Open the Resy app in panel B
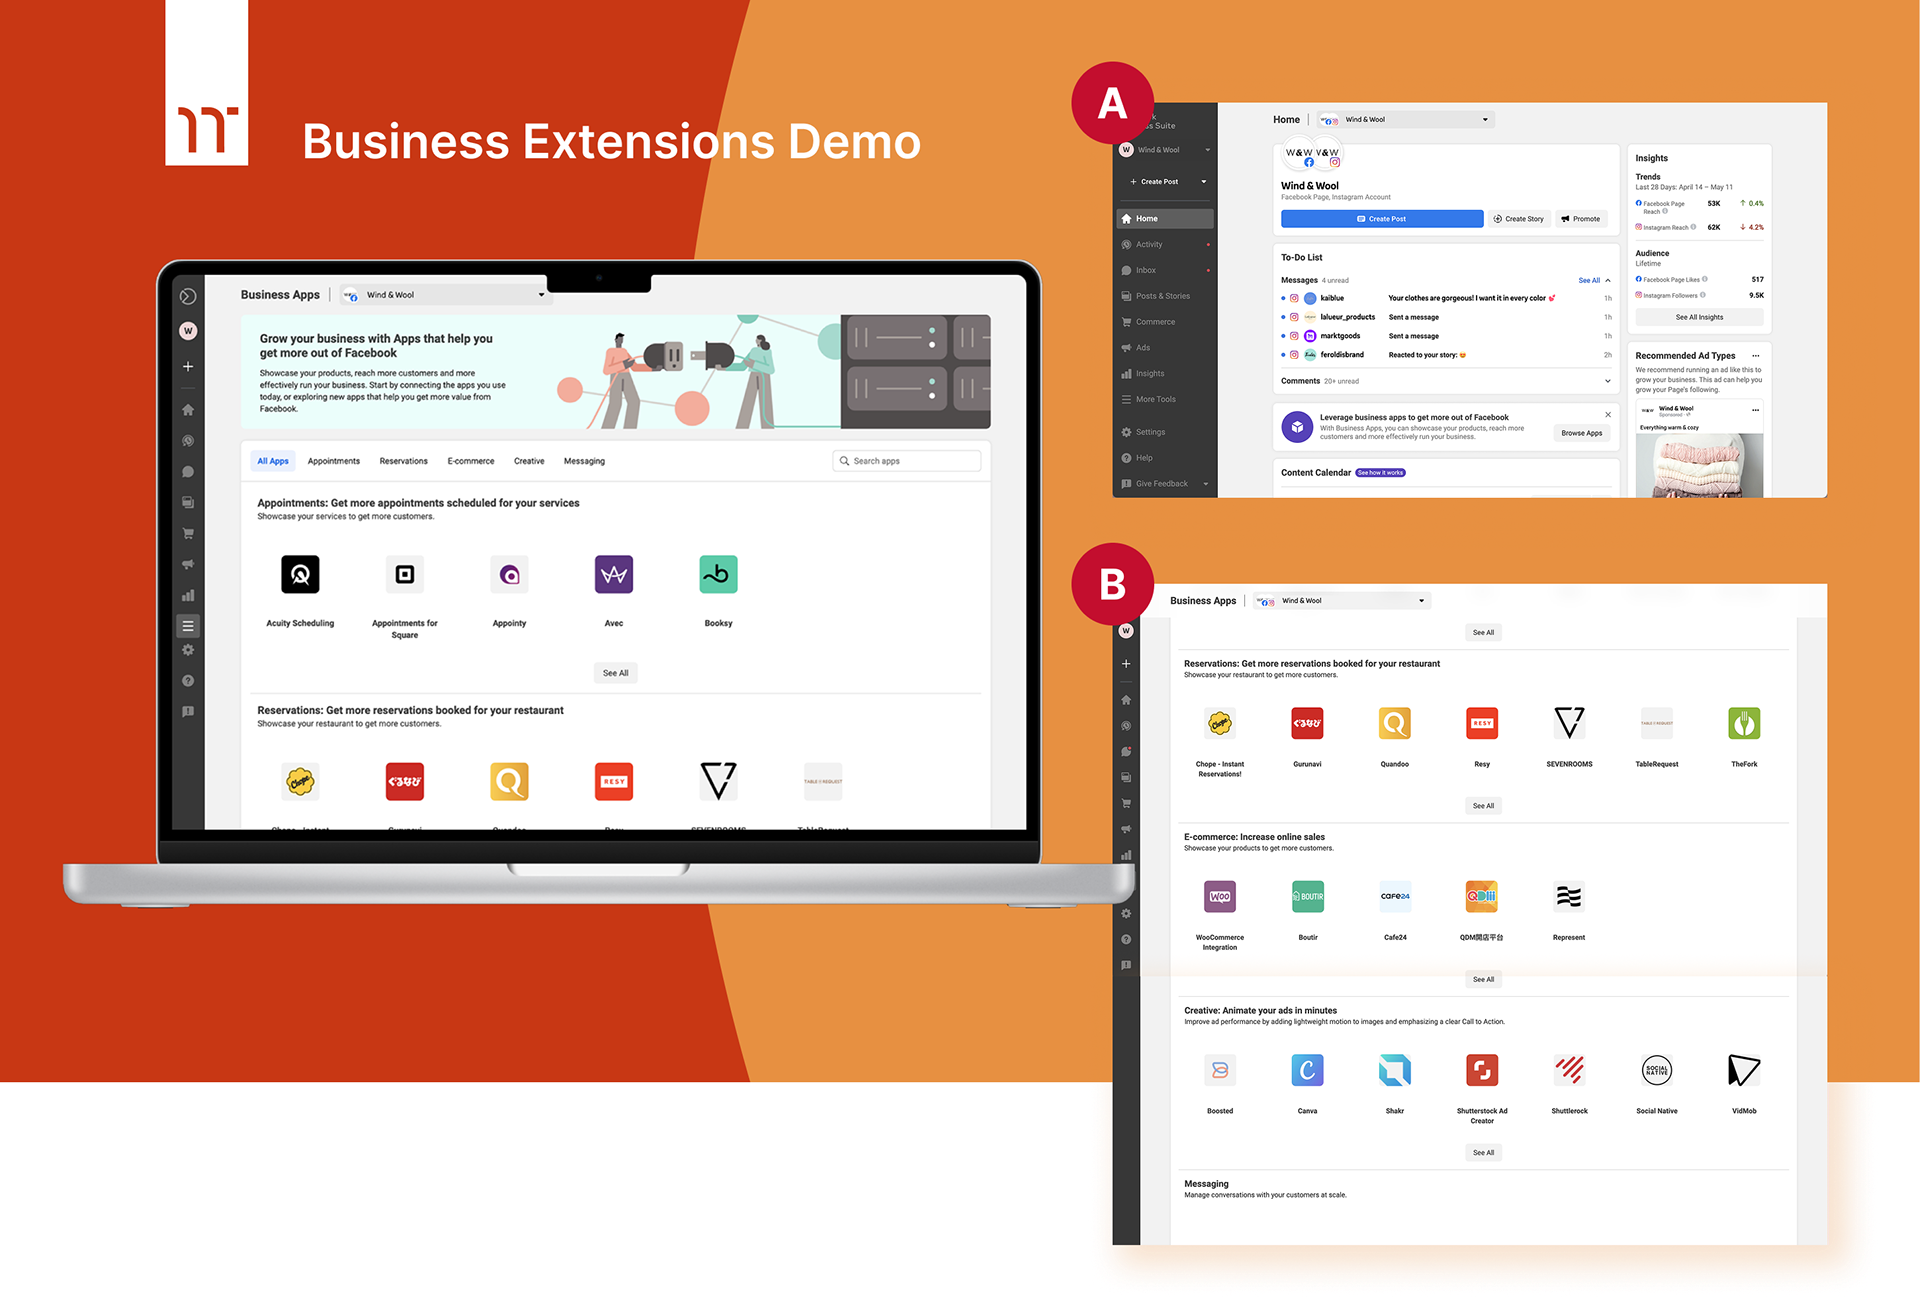This screenshot has height=1298, width=1920. (x=1481, y=723)
